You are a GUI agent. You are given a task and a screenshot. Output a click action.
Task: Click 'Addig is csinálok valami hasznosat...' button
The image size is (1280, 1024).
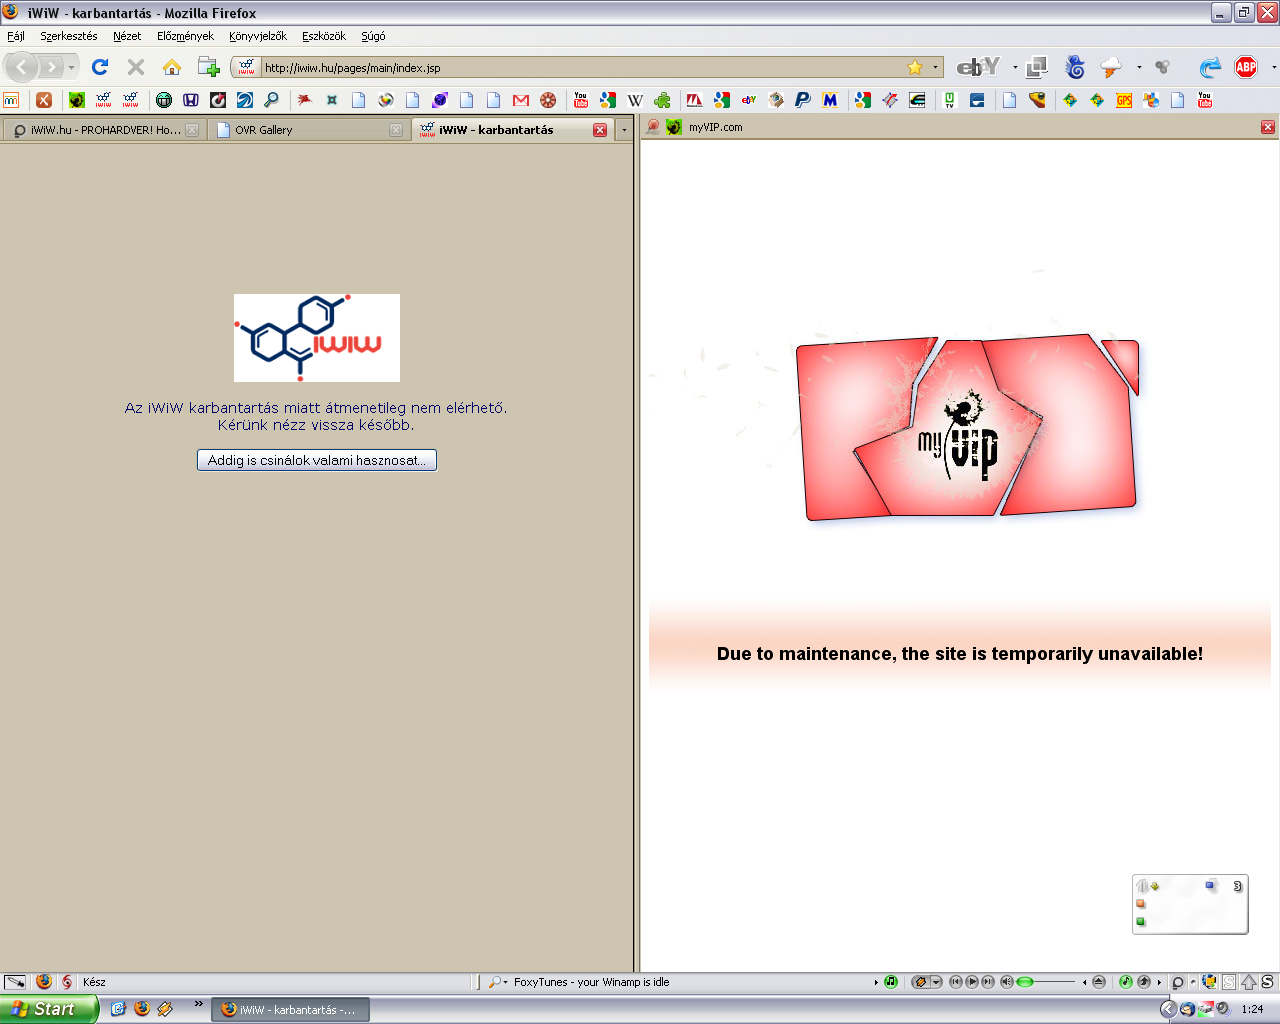tap(317, 460)
